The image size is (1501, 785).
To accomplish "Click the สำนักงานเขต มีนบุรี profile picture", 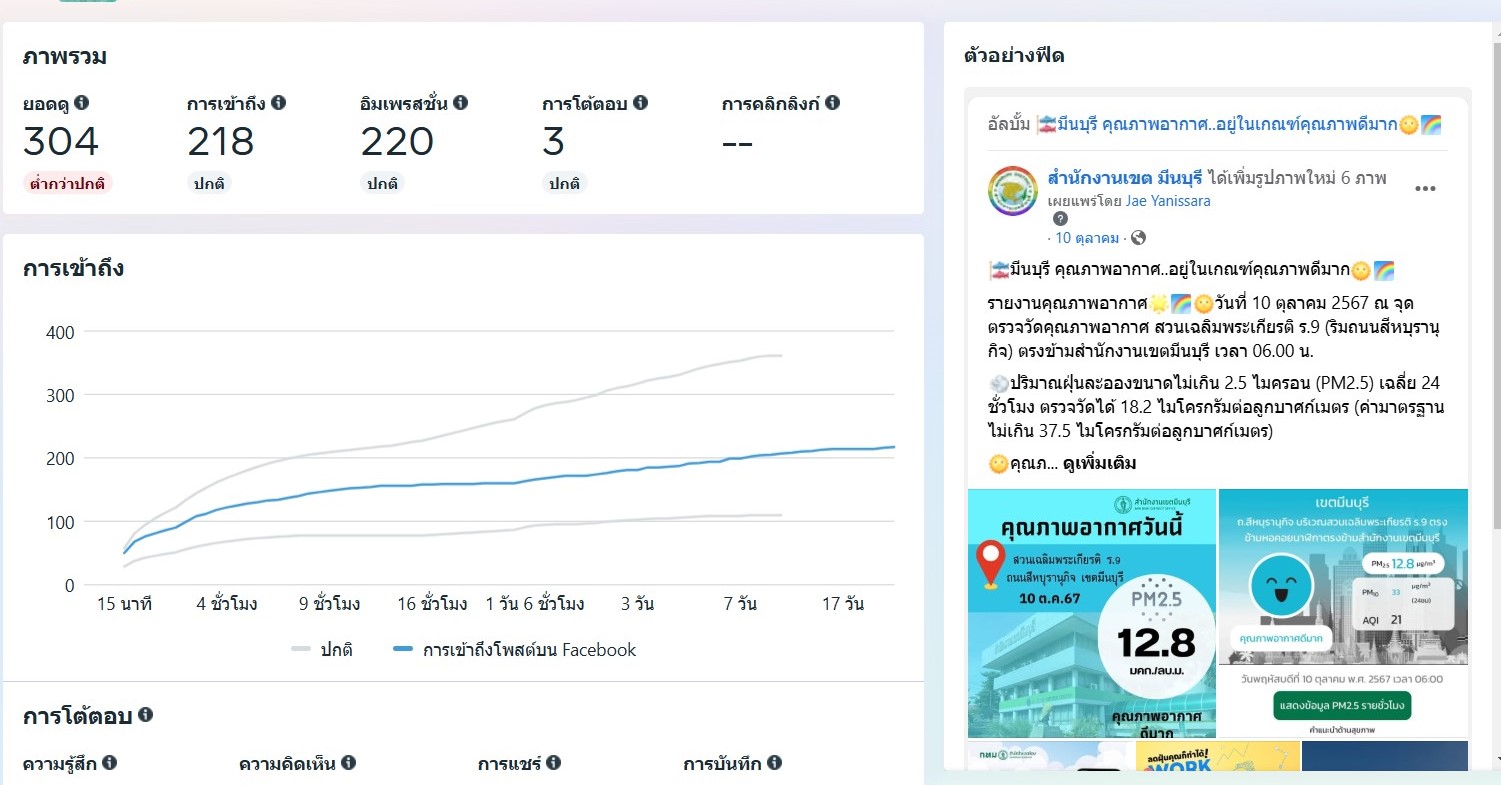I will (1013, 191).
